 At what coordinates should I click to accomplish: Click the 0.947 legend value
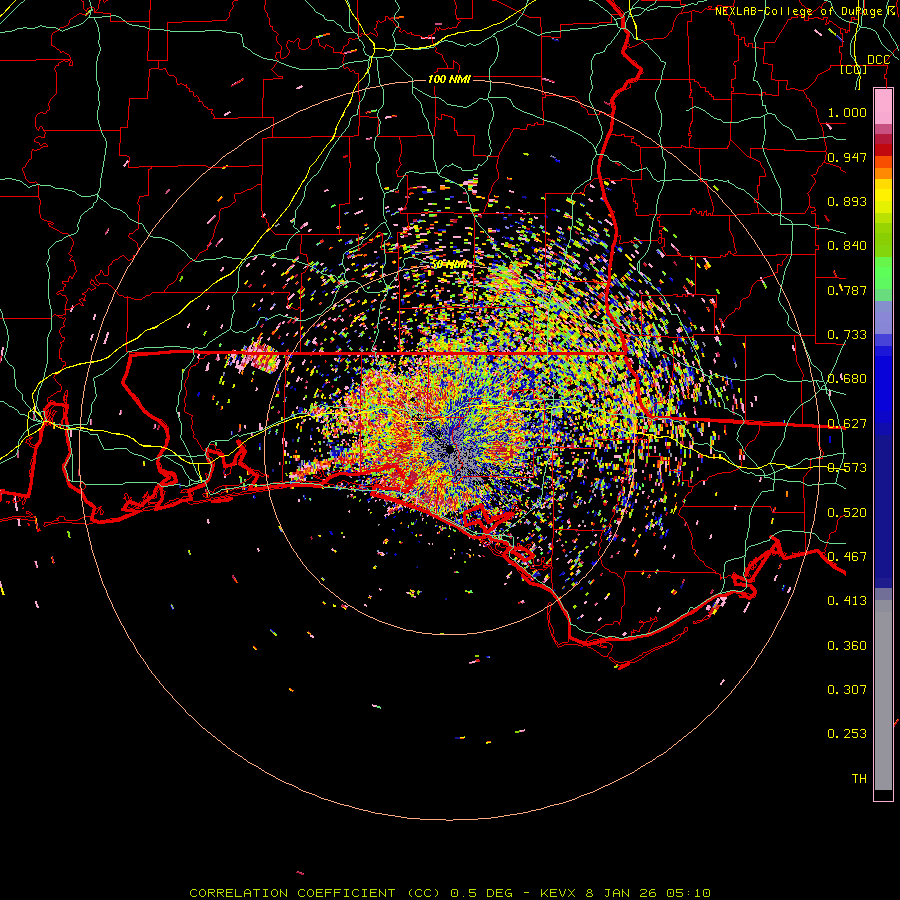[x=847, y=157]
